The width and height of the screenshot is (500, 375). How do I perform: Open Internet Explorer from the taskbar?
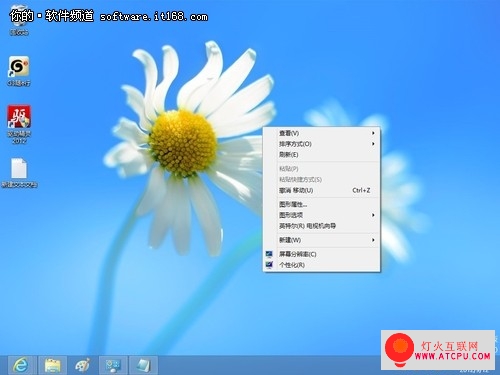21,365
